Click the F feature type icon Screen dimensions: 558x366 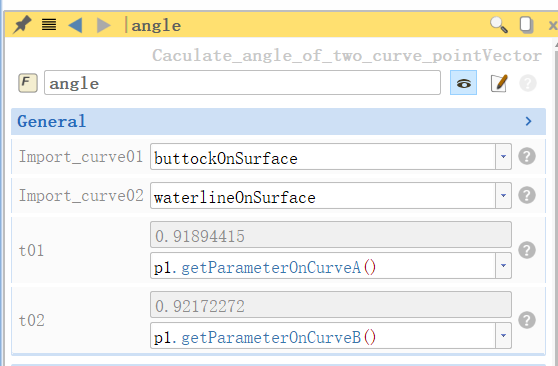[28, 83]
